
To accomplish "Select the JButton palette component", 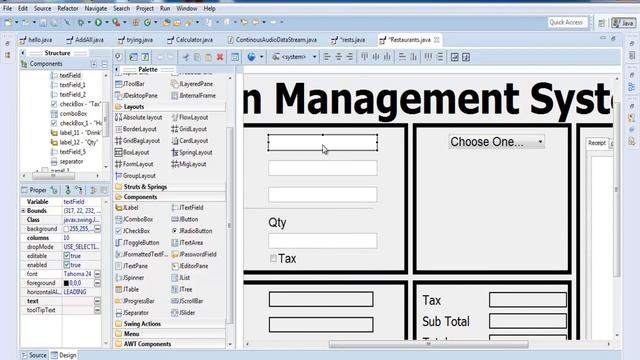I will pyautogui.click(x=184, y=219).
